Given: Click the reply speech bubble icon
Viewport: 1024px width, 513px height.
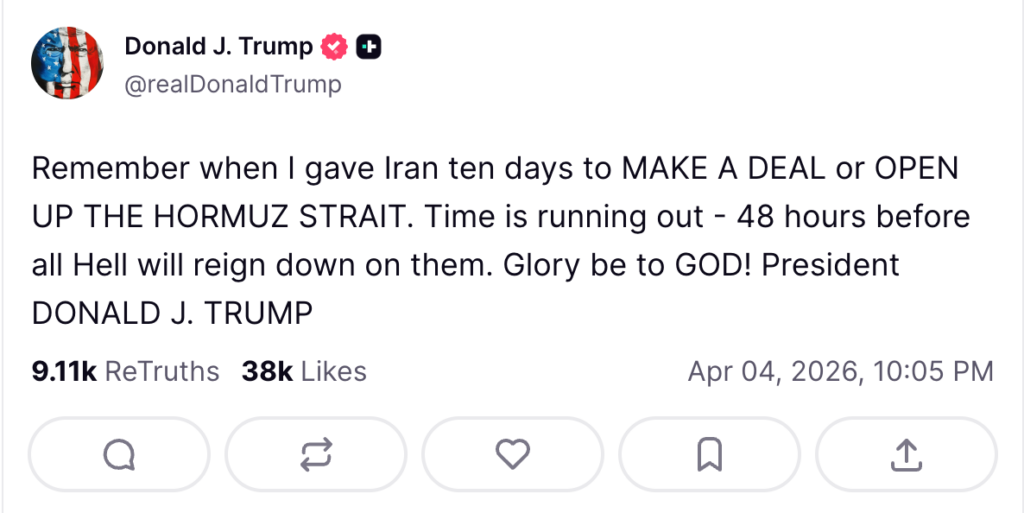Looking at the screenshot, I should [x=119, y=455].
